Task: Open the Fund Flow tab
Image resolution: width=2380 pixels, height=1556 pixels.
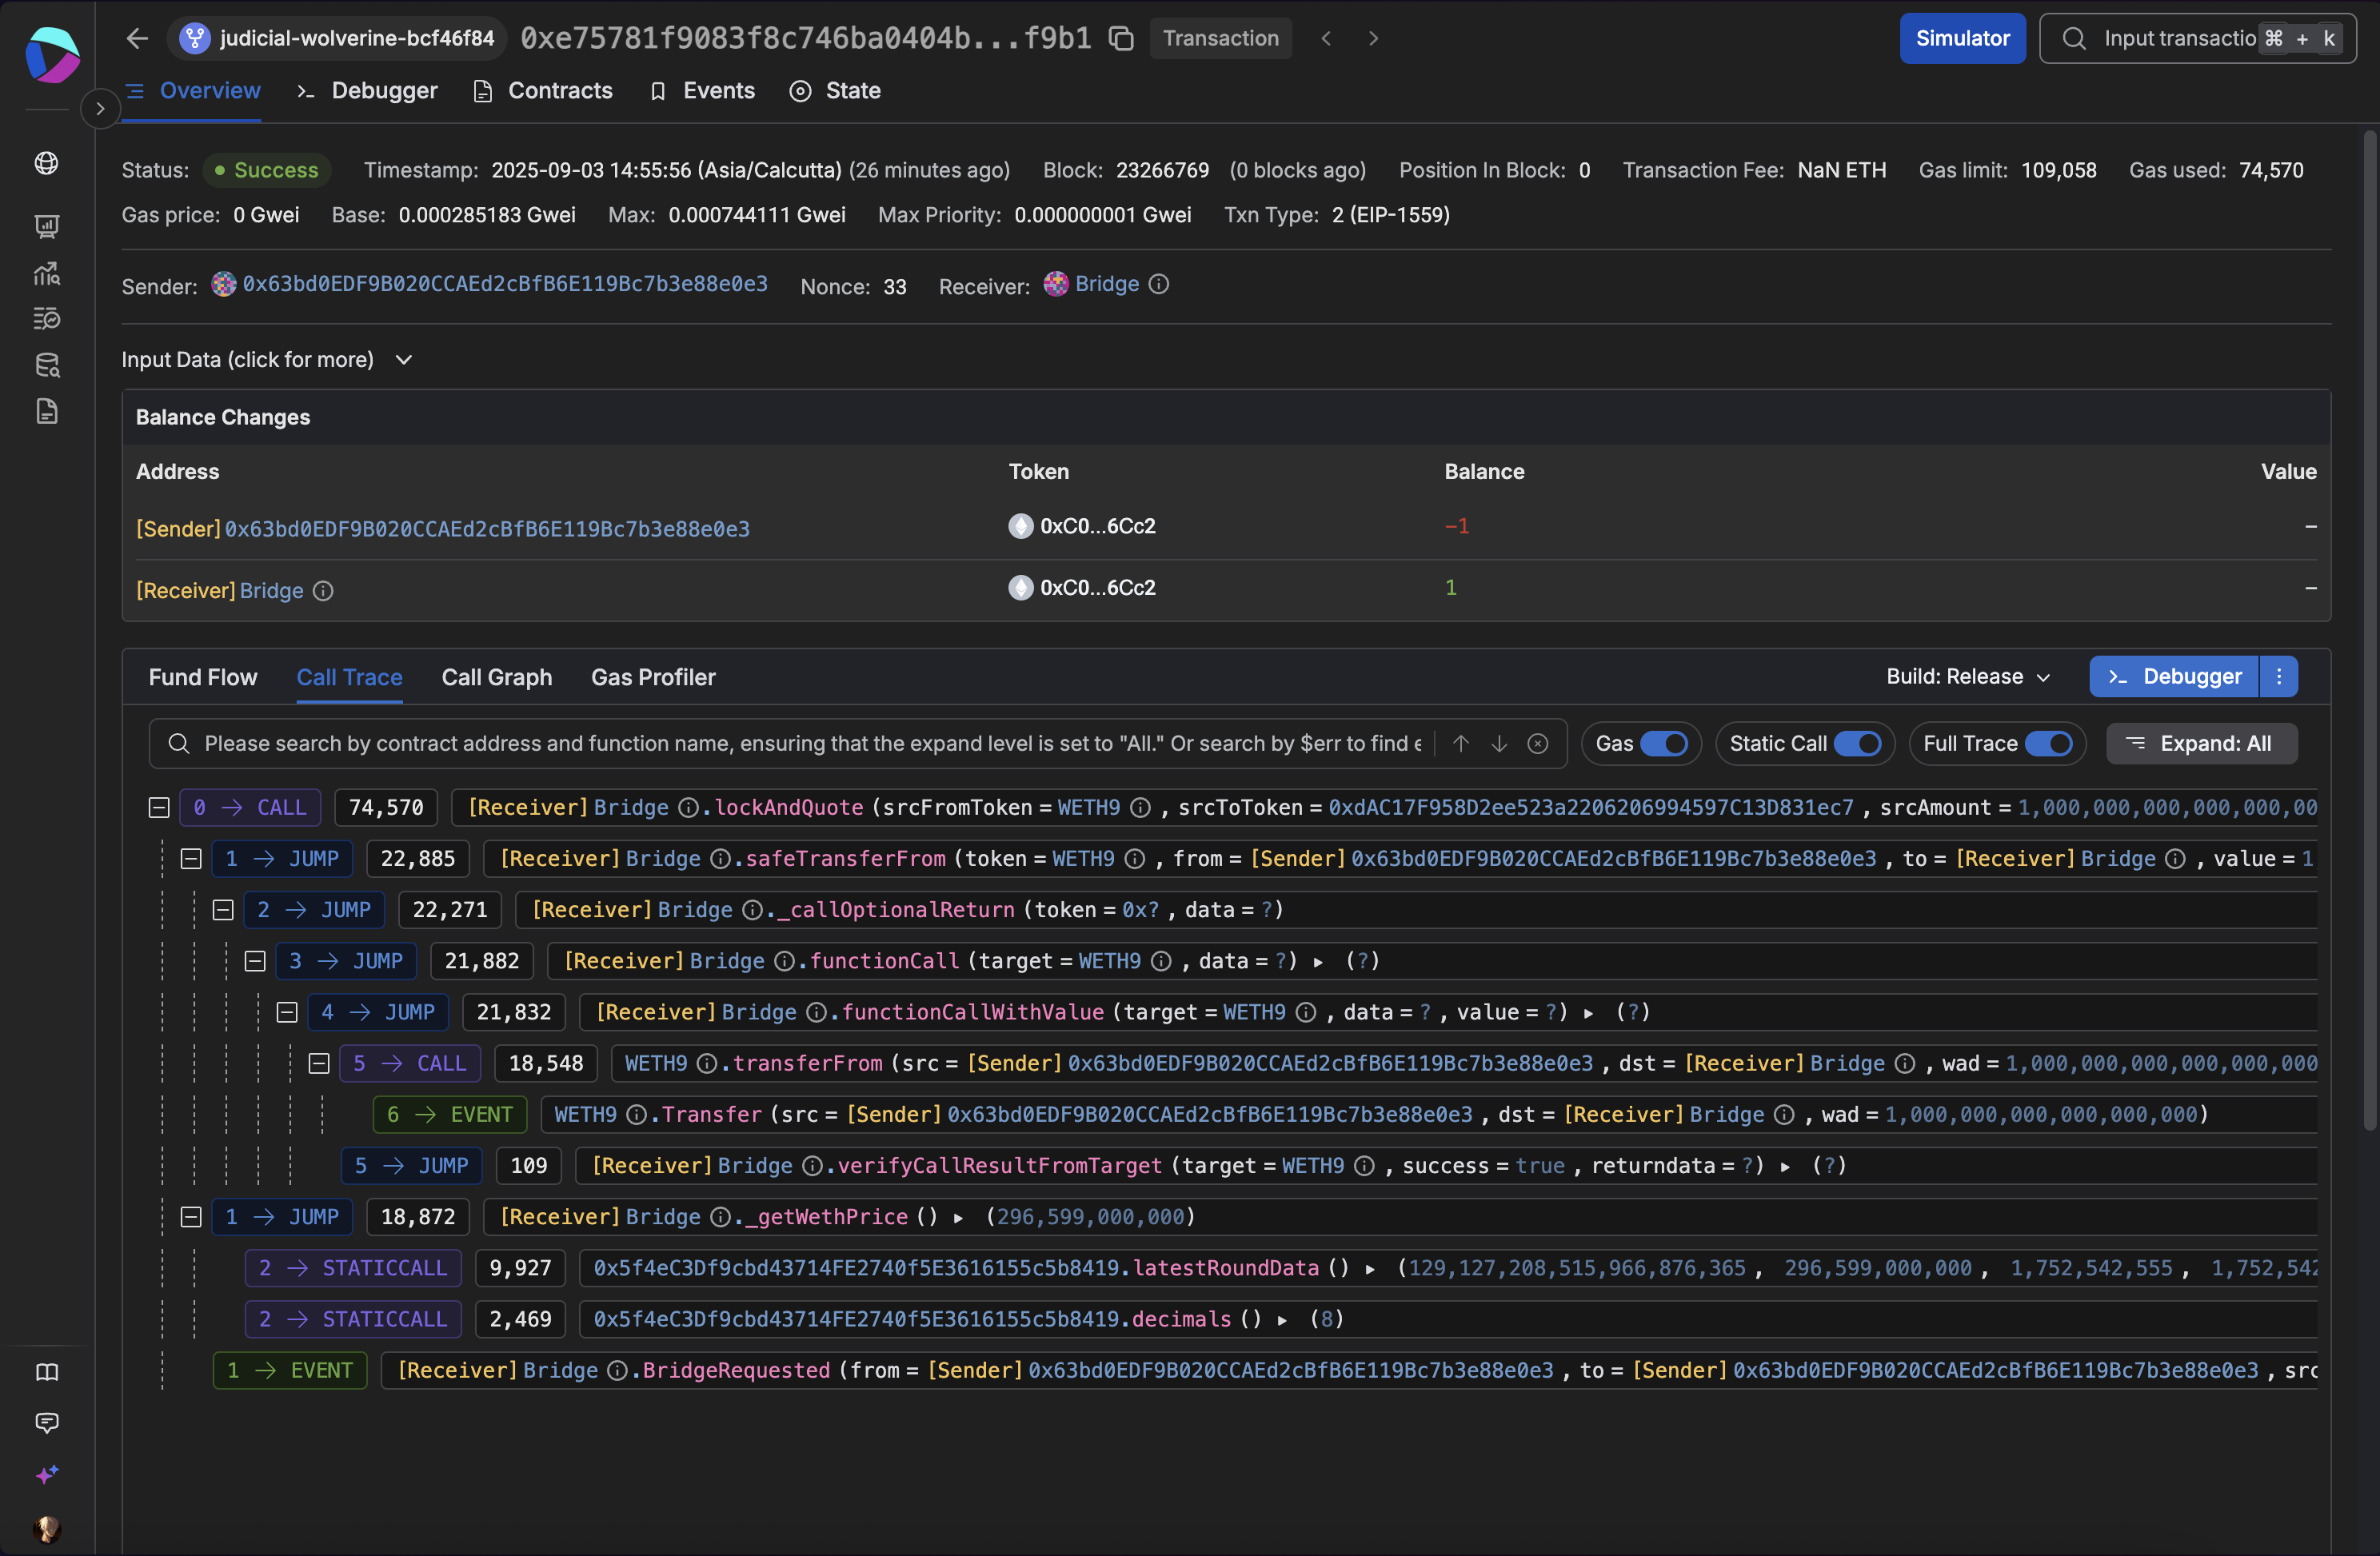Action: click(x=203, y=677)
